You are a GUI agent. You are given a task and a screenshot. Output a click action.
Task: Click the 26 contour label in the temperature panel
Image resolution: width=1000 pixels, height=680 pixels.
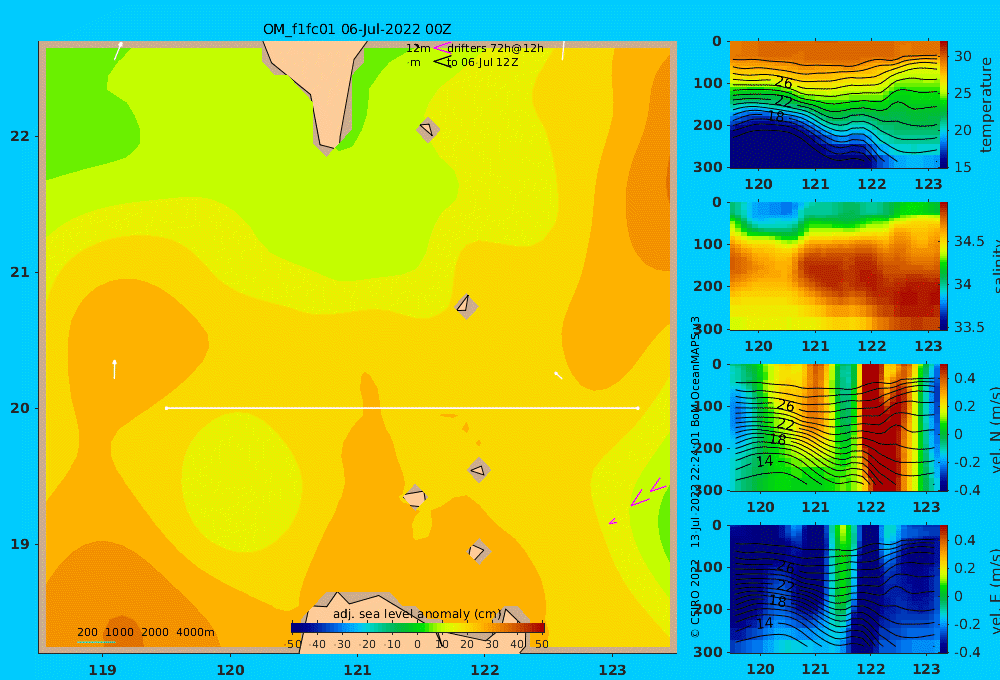tap(784, 83)
